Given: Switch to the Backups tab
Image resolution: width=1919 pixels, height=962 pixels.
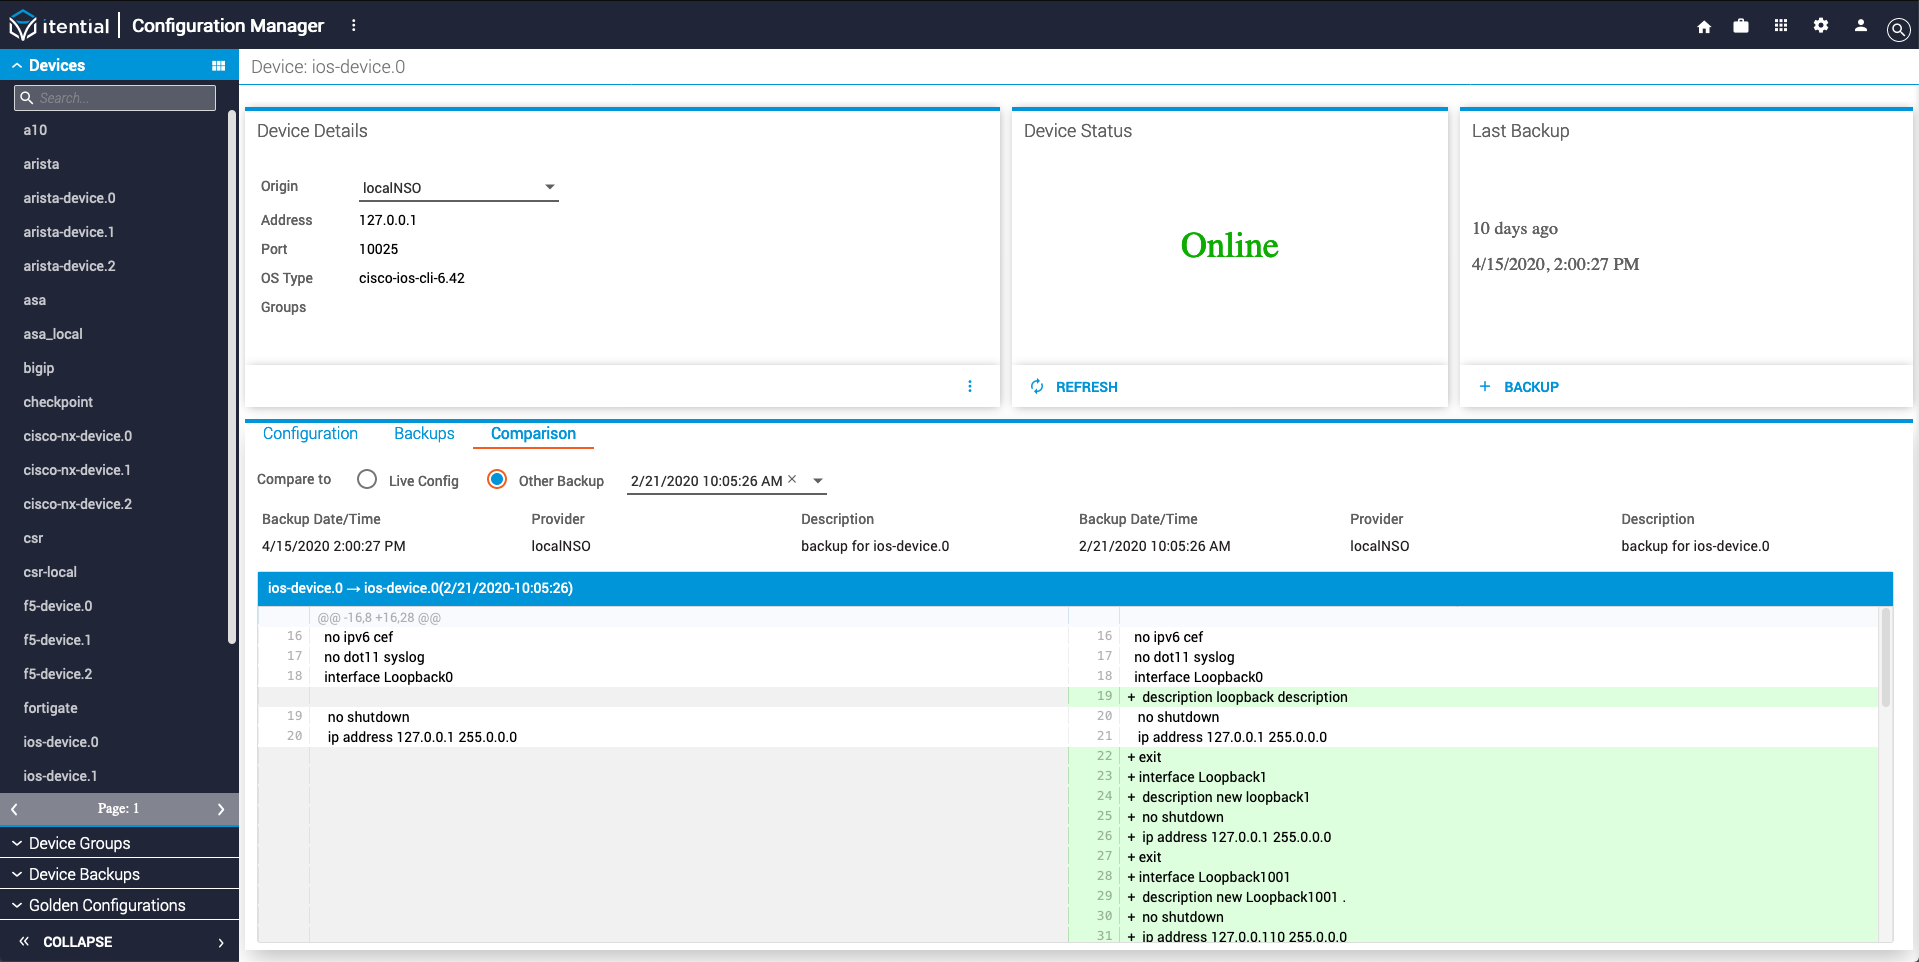Looking at the screenshot, I should click(424, 433).
